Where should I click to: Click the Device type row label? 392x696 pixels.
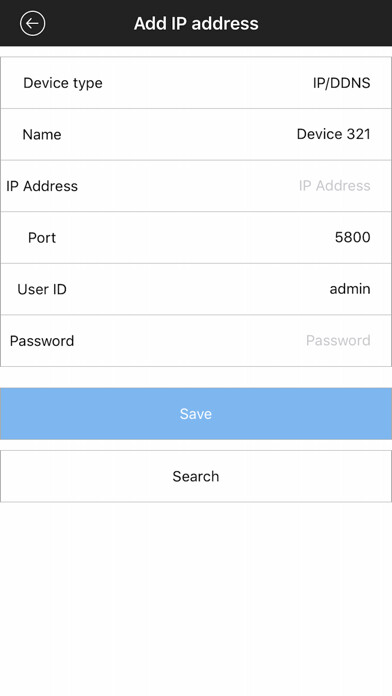coord(63,83)
